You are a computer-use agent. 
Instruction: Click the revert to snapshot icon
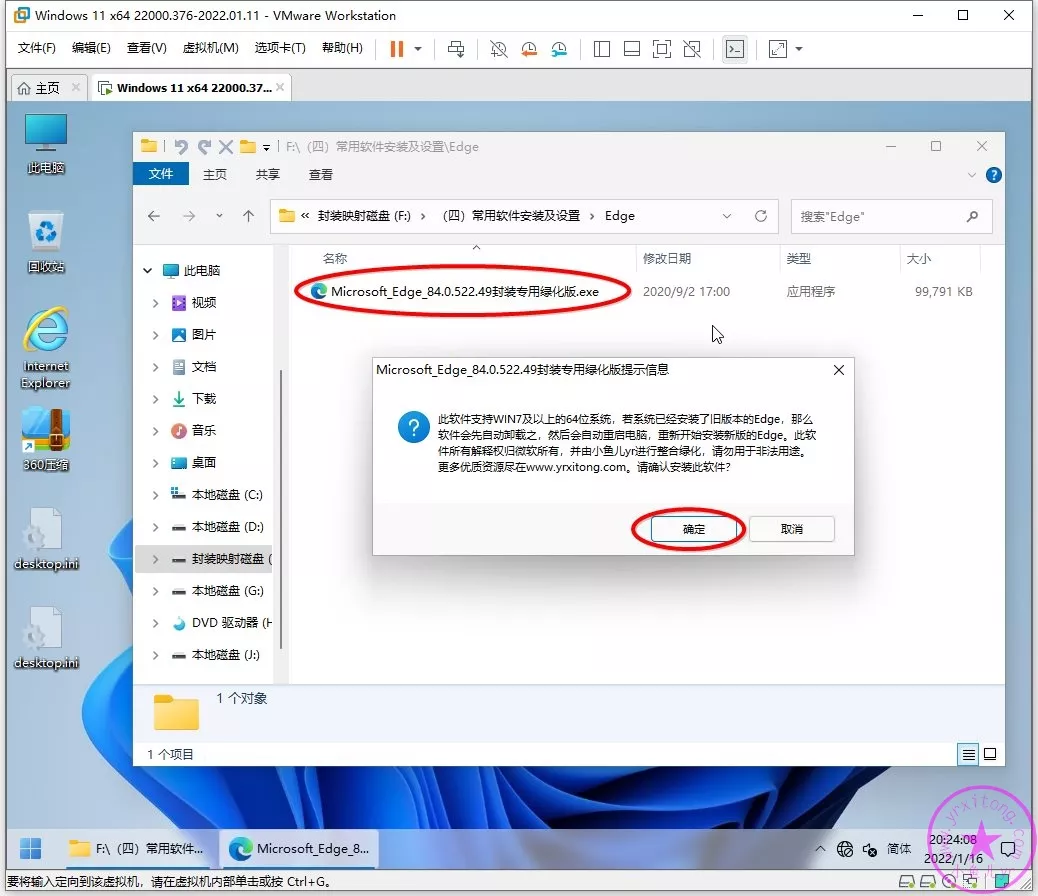click(529, 49)
